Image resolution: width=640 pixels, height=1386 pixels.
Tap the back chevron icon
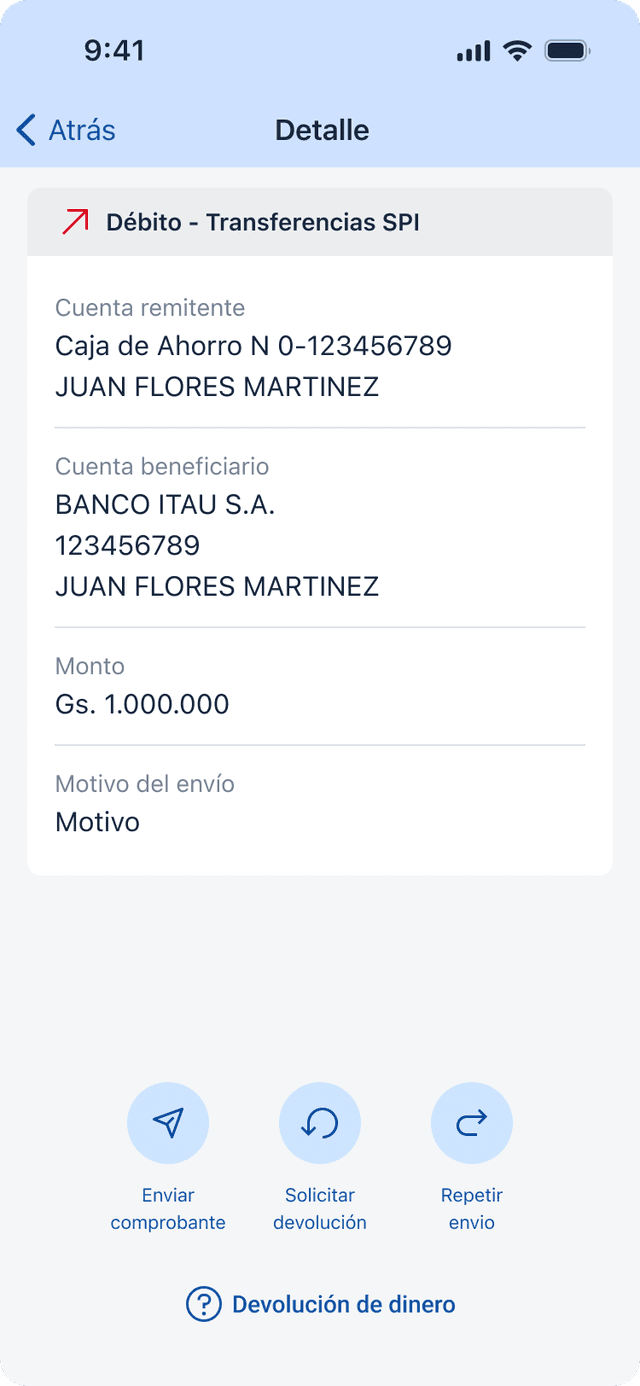click(26, 130)
